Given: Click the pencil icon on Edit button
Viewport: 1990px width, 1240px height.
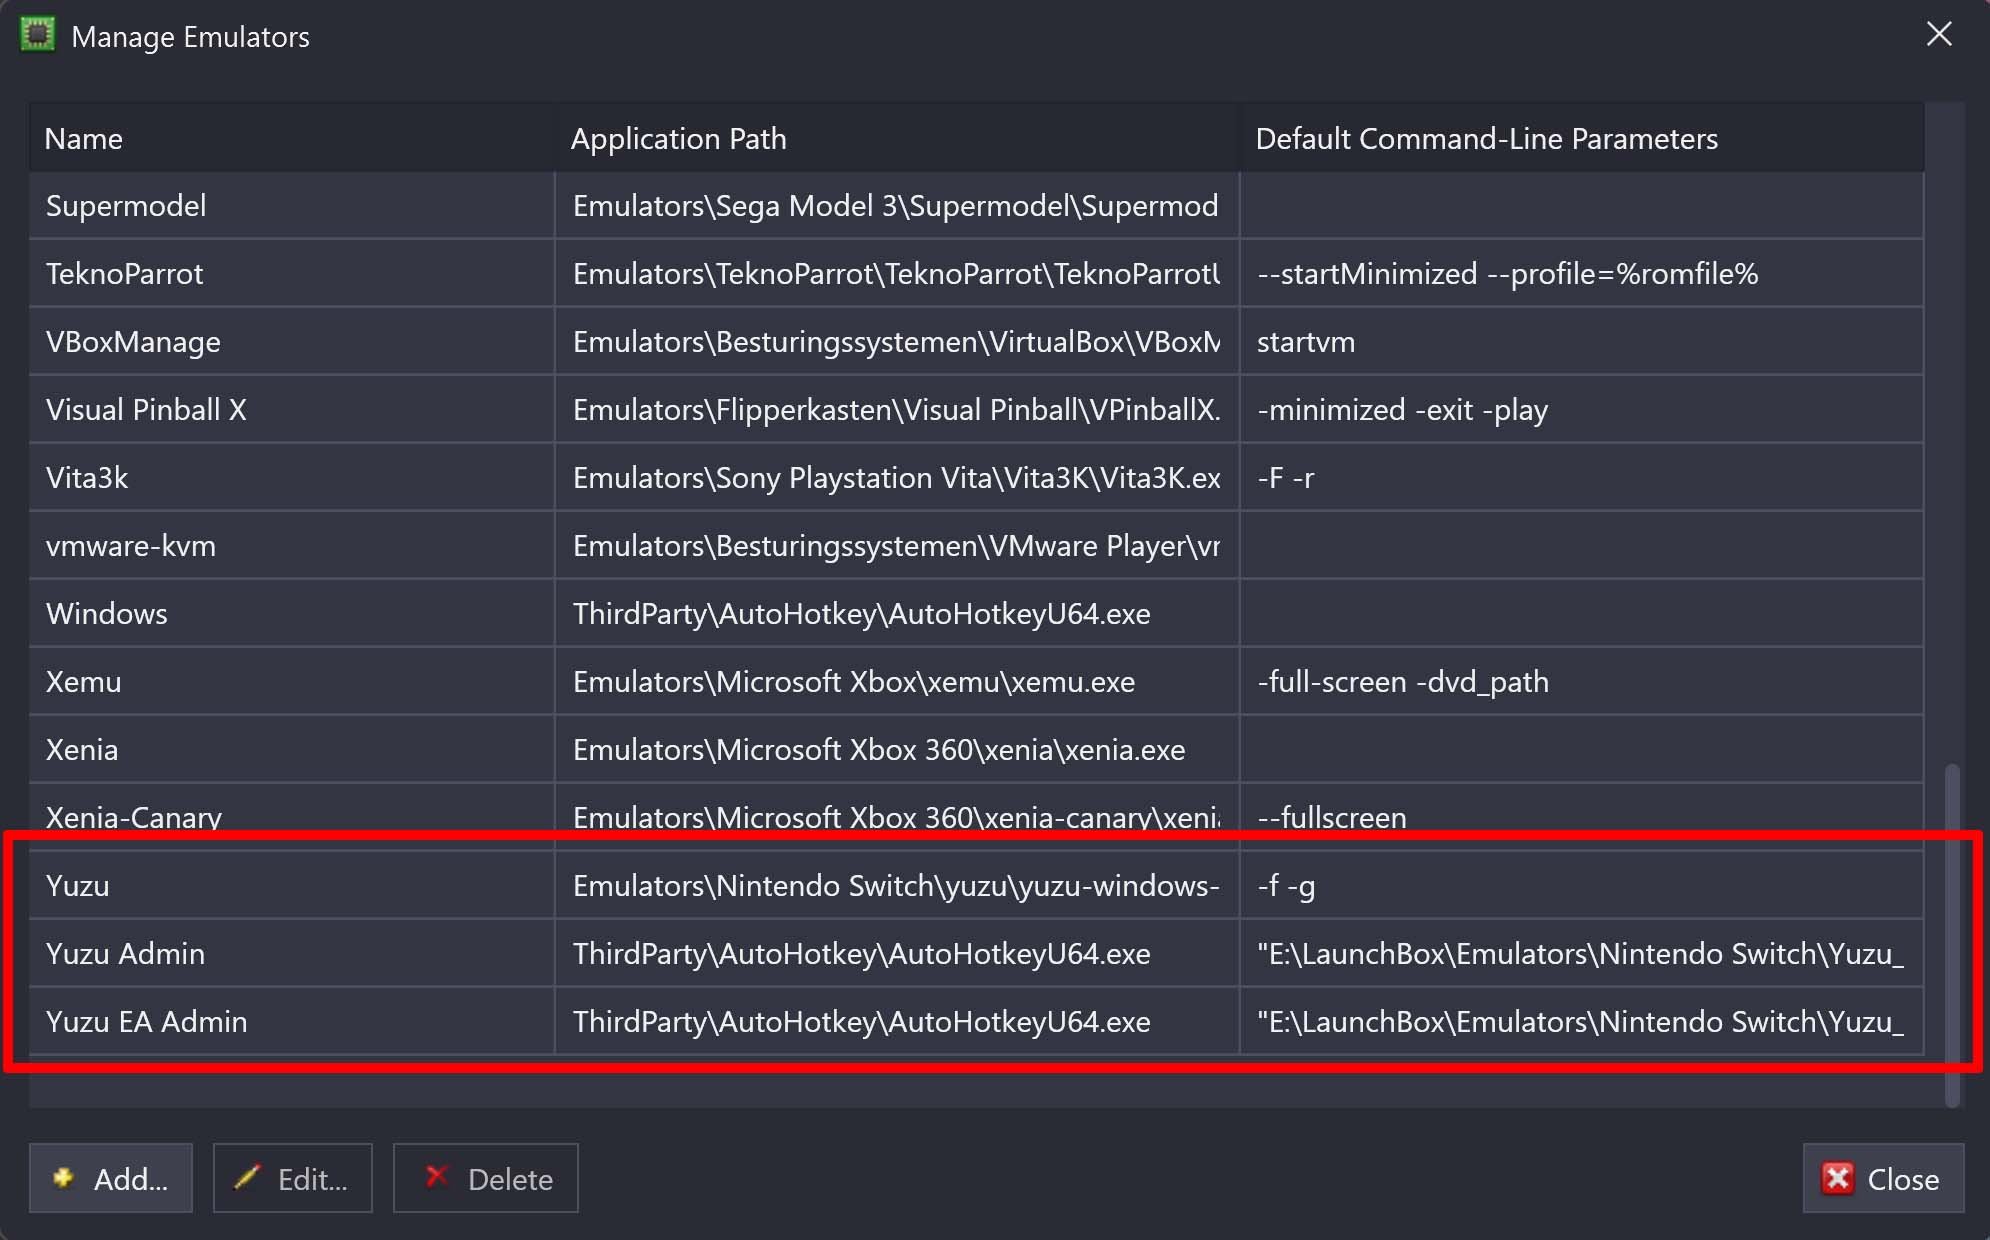Looking at the screenshot, I should coord(246,1177).
